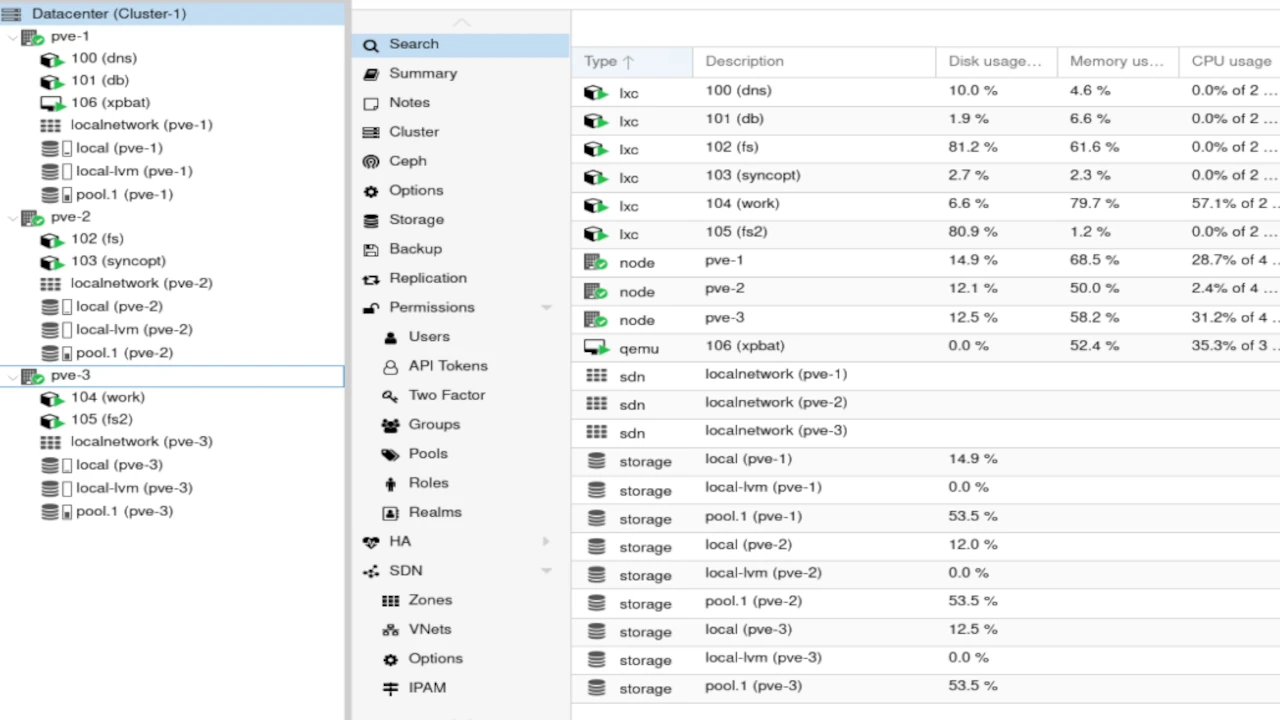This screenshot has height=720, width=1280.
Task: Collapse the pve-3 node tree arrow
Action: pos(12,376)
